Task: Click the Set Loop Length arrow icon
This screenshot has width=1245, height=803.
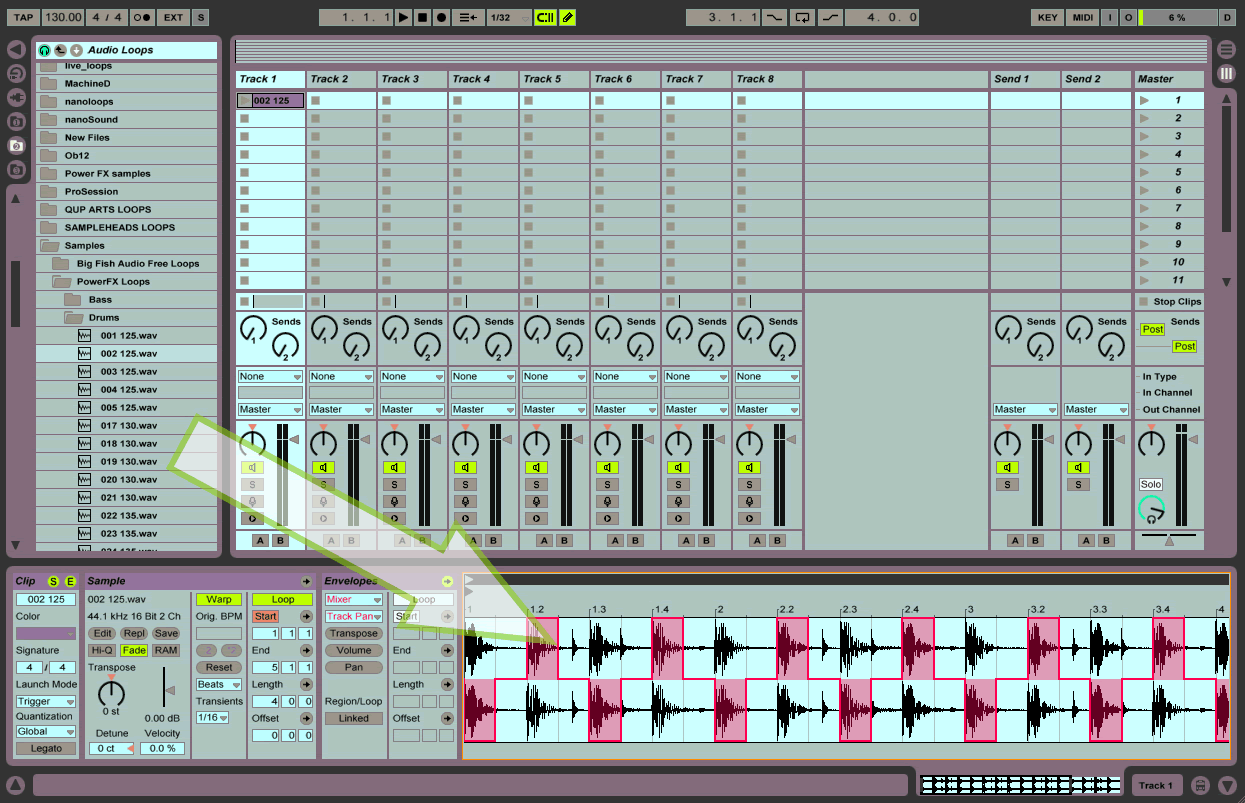Action: point(306,684)
